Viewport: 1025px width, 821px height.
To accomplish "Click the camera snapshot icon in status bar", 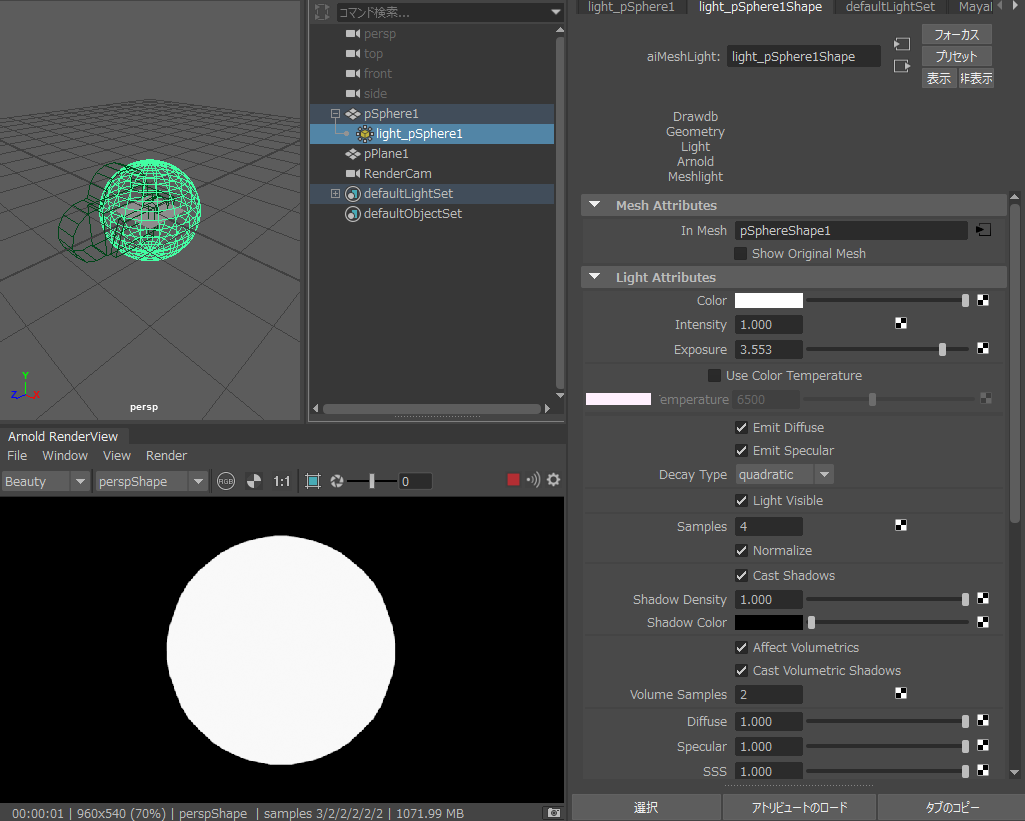I will 554,813.
